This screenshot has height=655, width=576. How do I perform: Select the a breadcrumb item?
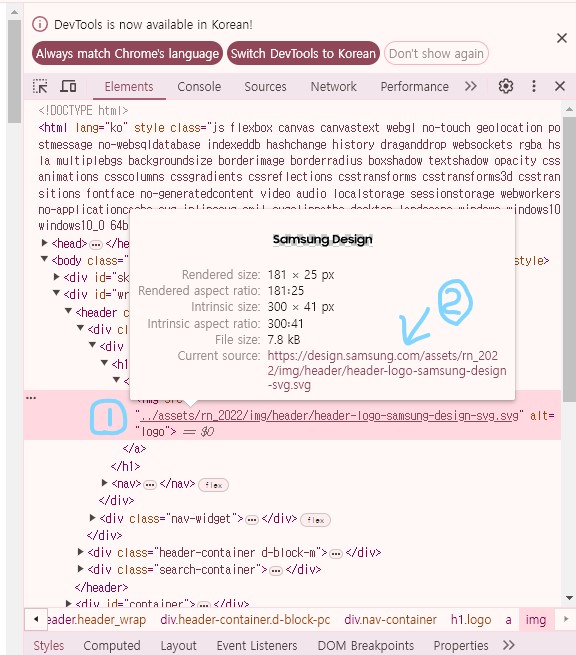coord(508,620)
